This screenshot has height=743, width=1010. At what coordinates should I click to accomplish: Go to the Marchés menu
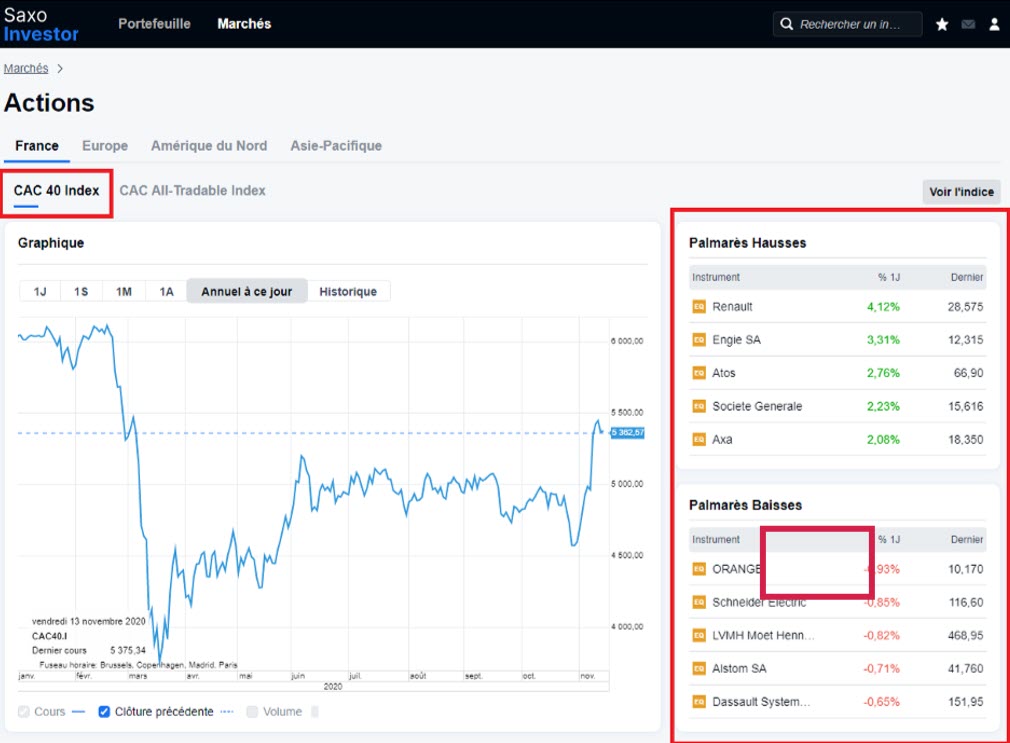(x=244, y=24)
